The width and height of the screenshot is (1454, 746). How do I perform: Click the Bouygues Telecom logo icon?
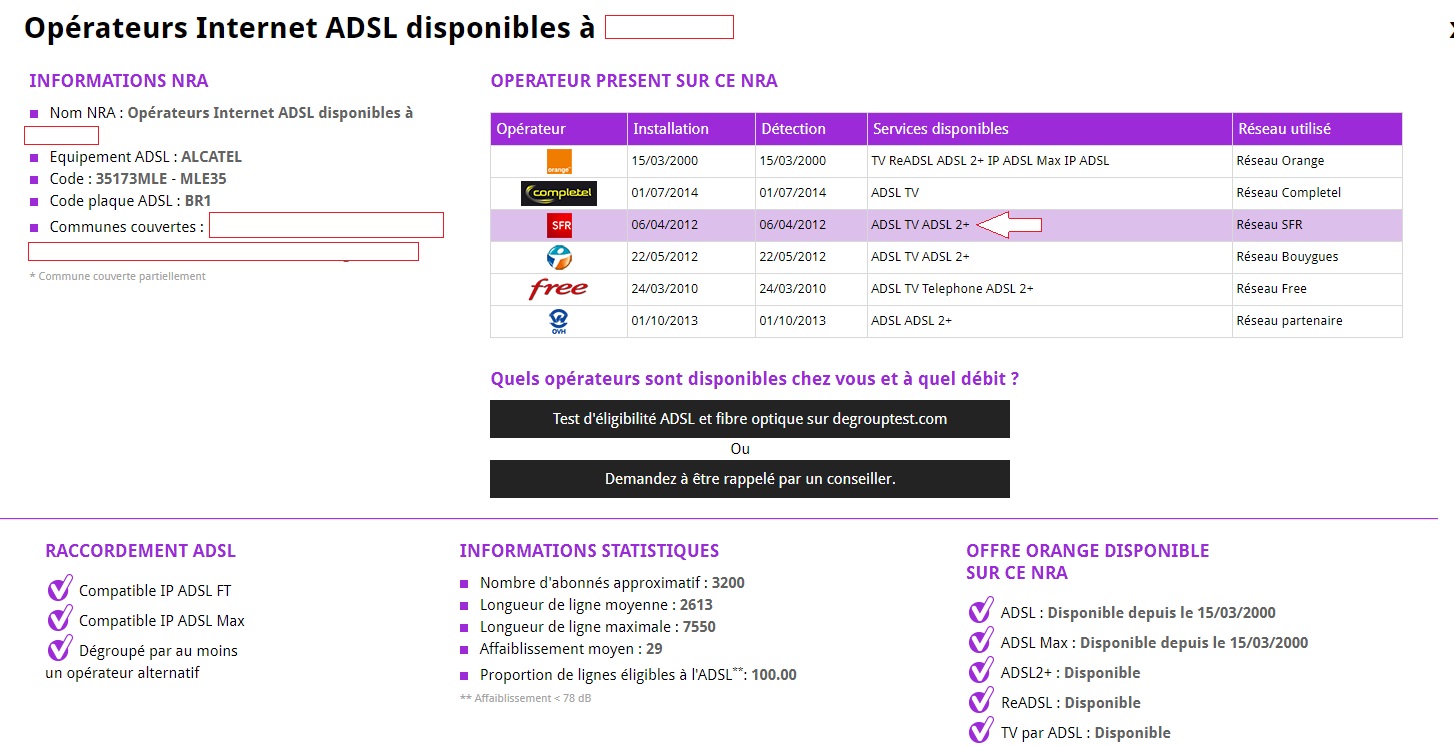[558, 256]
